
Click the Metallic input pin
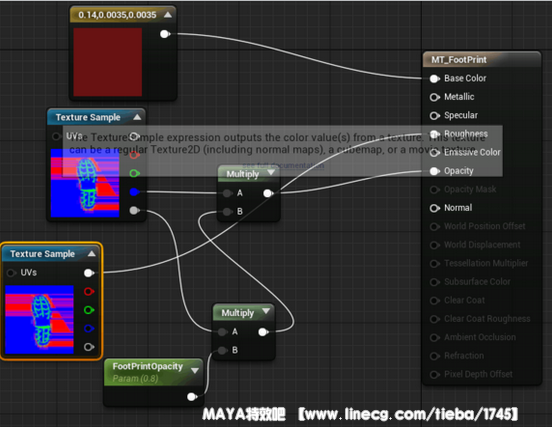[434, 97]
